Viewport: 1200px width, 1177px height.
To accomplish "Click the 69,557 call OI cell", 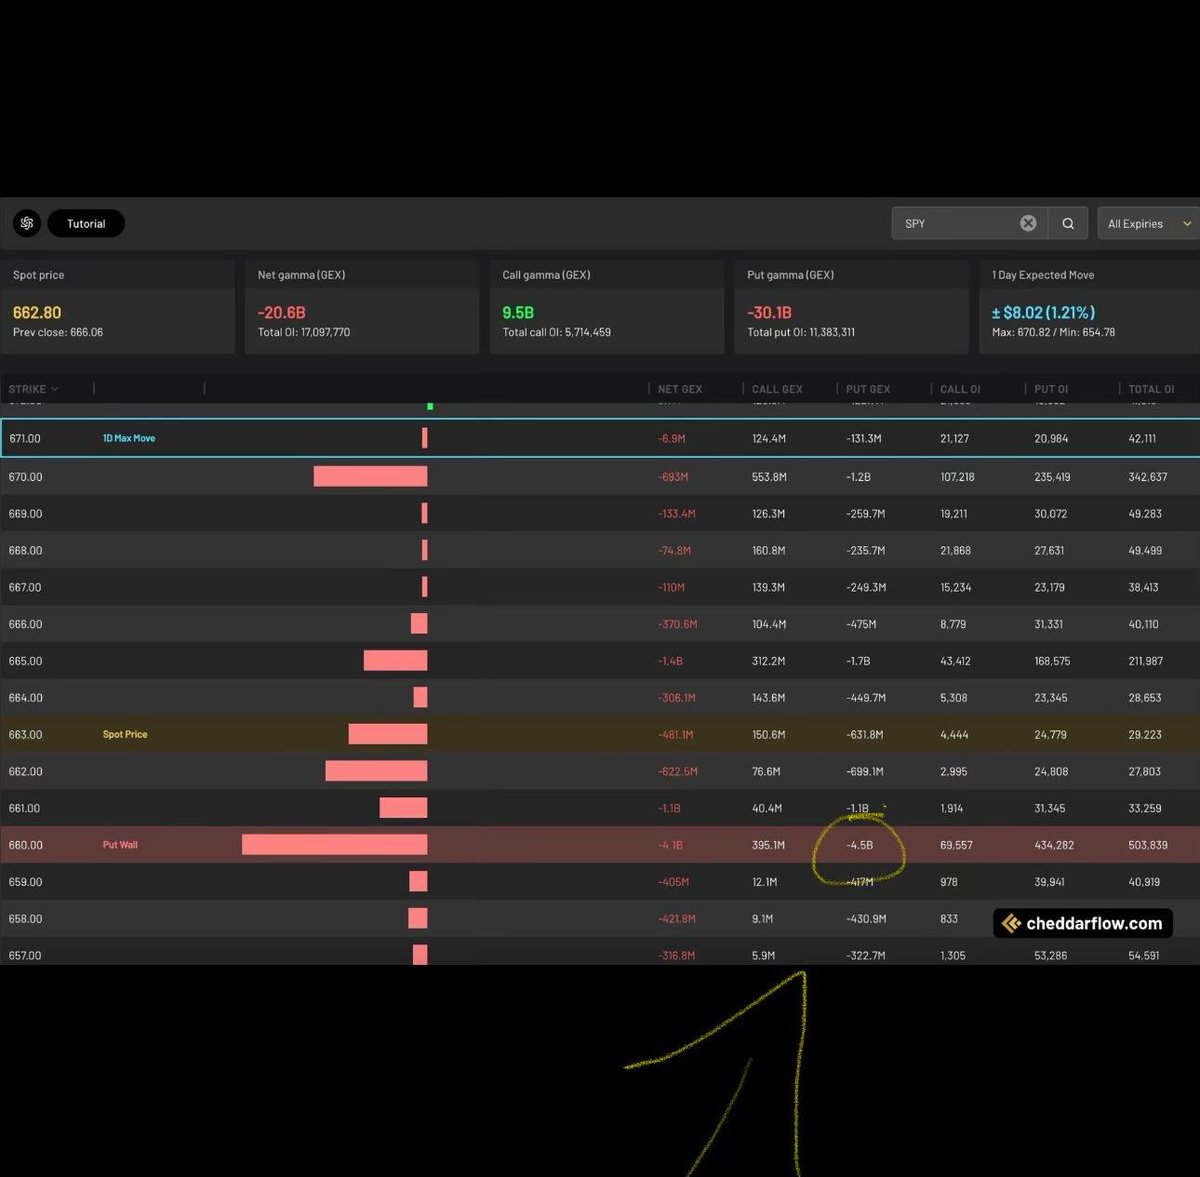I will [x=956, y=845].
